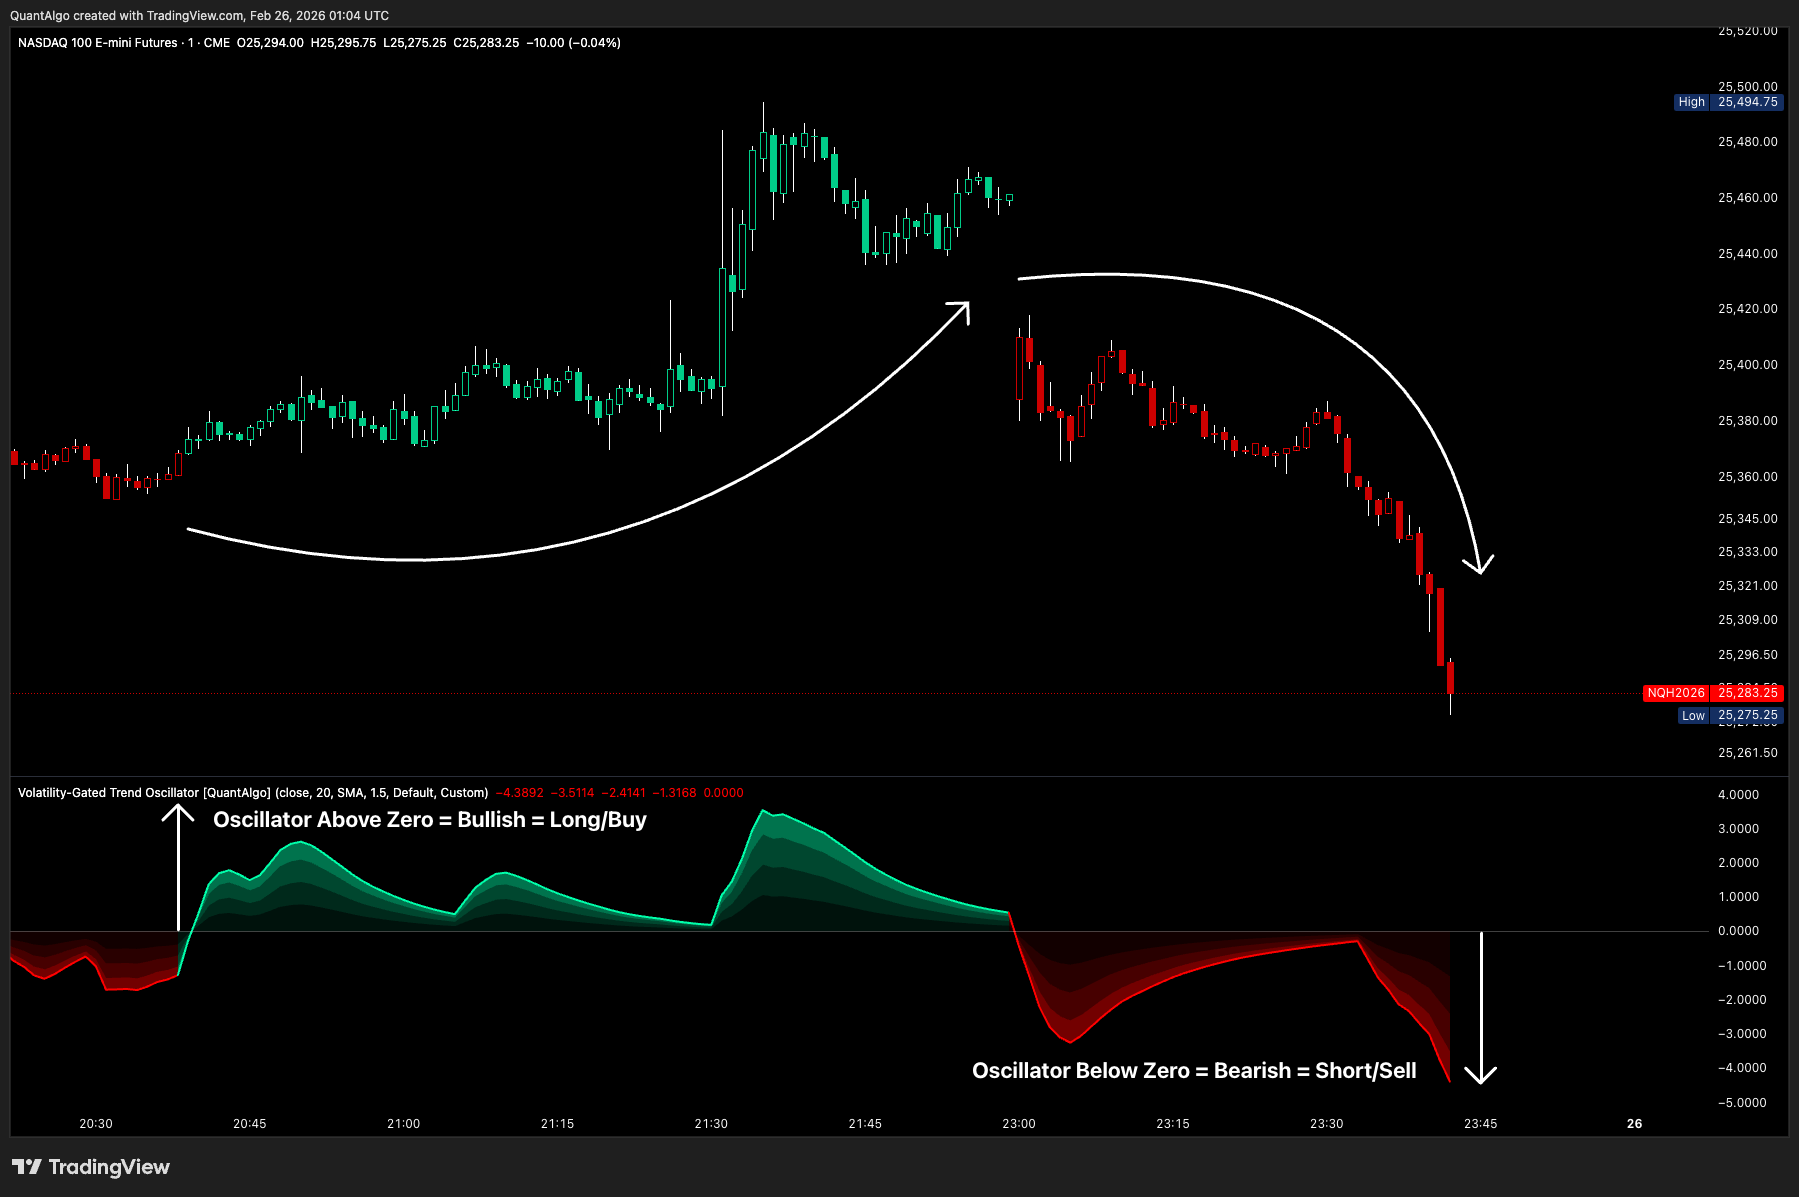Click the 25,321.00 price axis label
Image resolution: width=1799 pixels, height=1197 pixels.
click(x=1748, y=586)
